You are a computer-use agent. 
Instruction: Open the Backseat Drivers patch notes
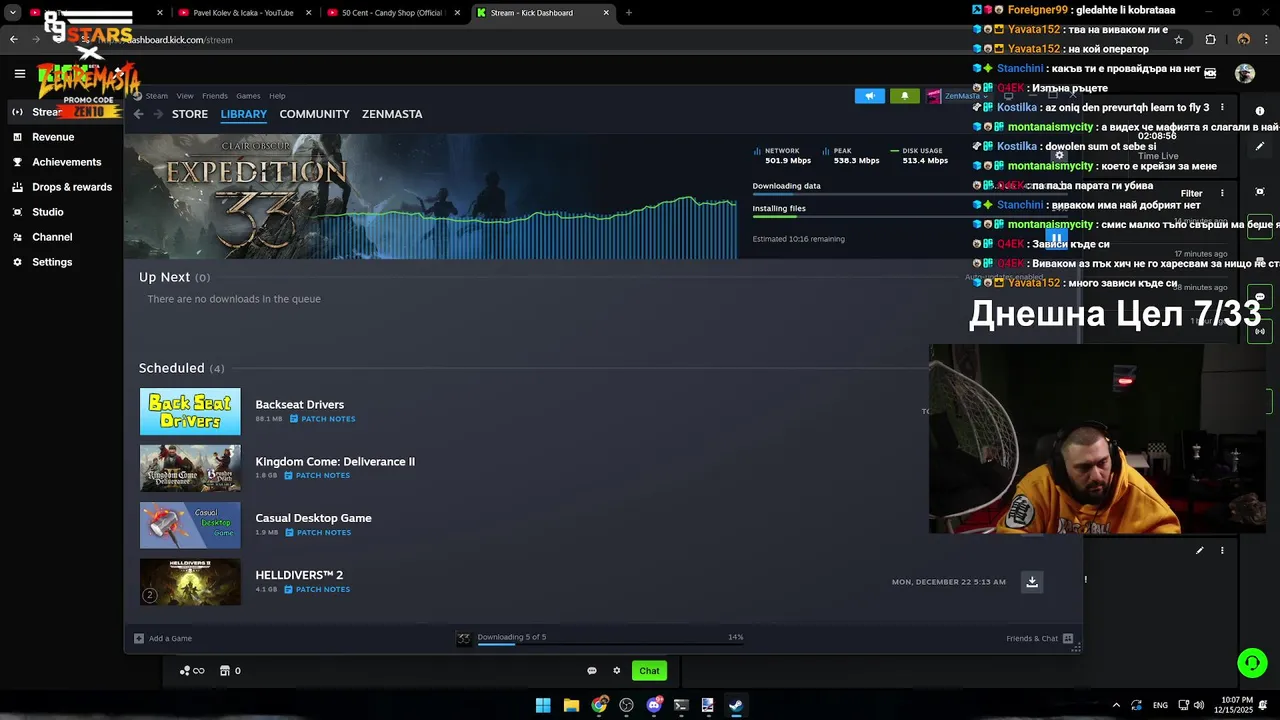(x=322, y=419)
